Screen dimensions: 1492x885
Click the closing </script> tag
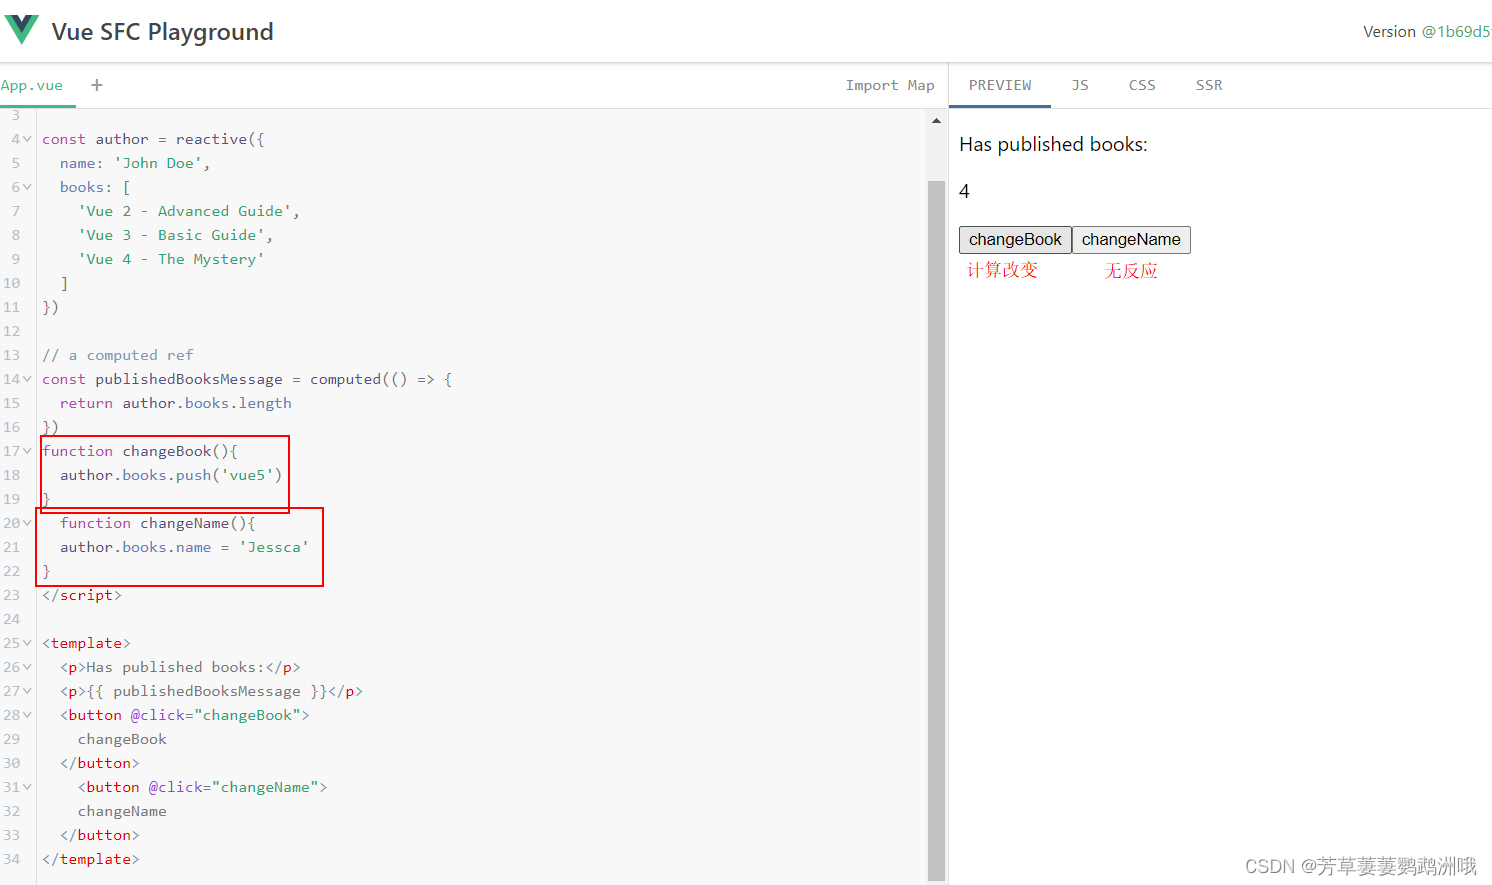tap(82, 595)
